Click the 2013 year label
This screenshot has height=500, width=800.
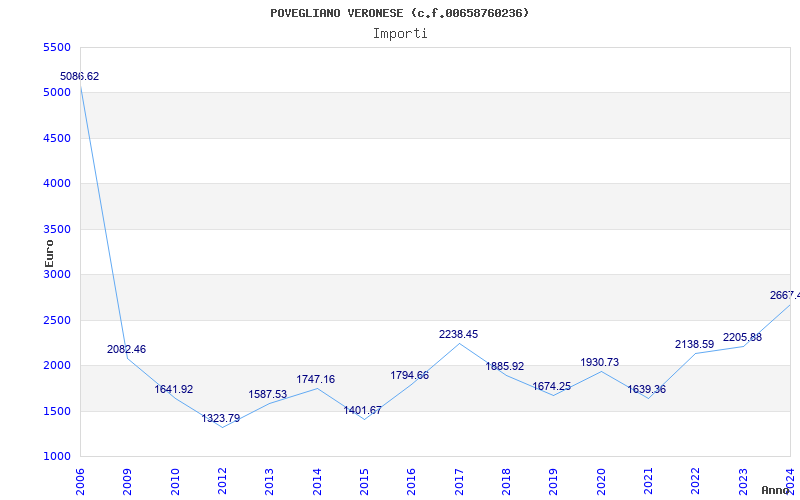point(269,482)
